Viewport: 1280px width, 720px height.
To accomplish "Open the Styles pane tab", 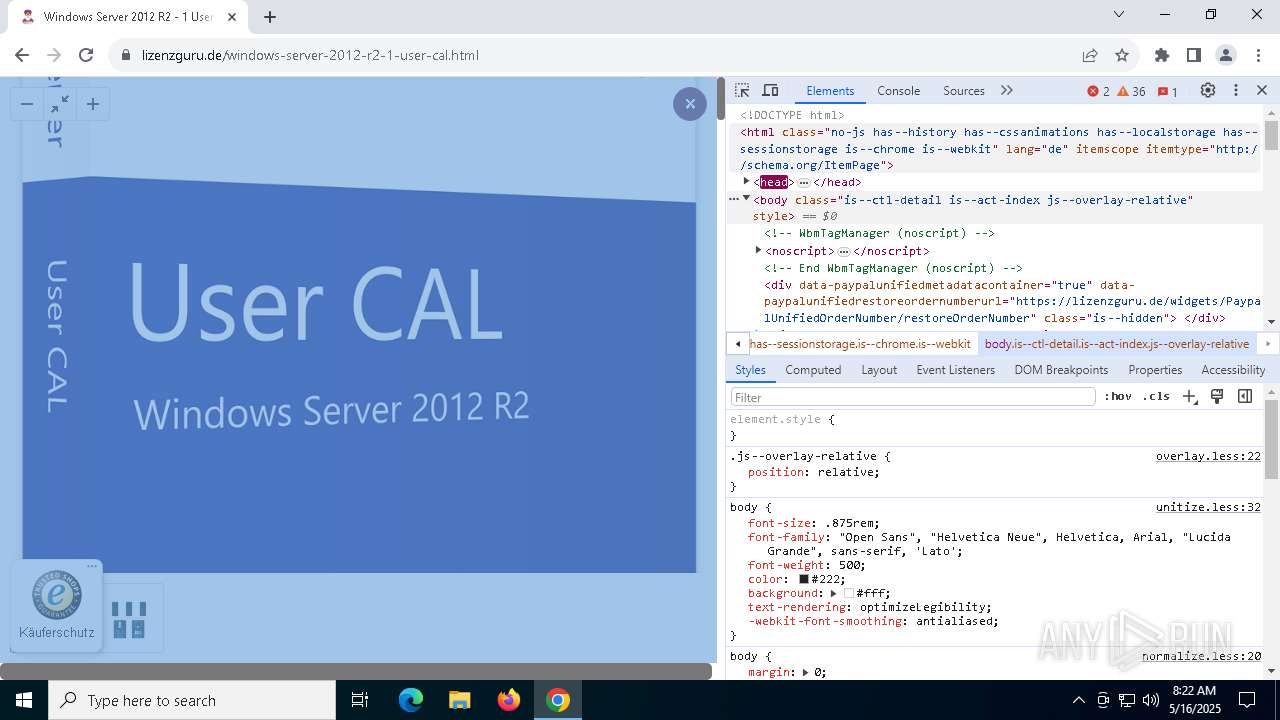I will tap(750, 369).
